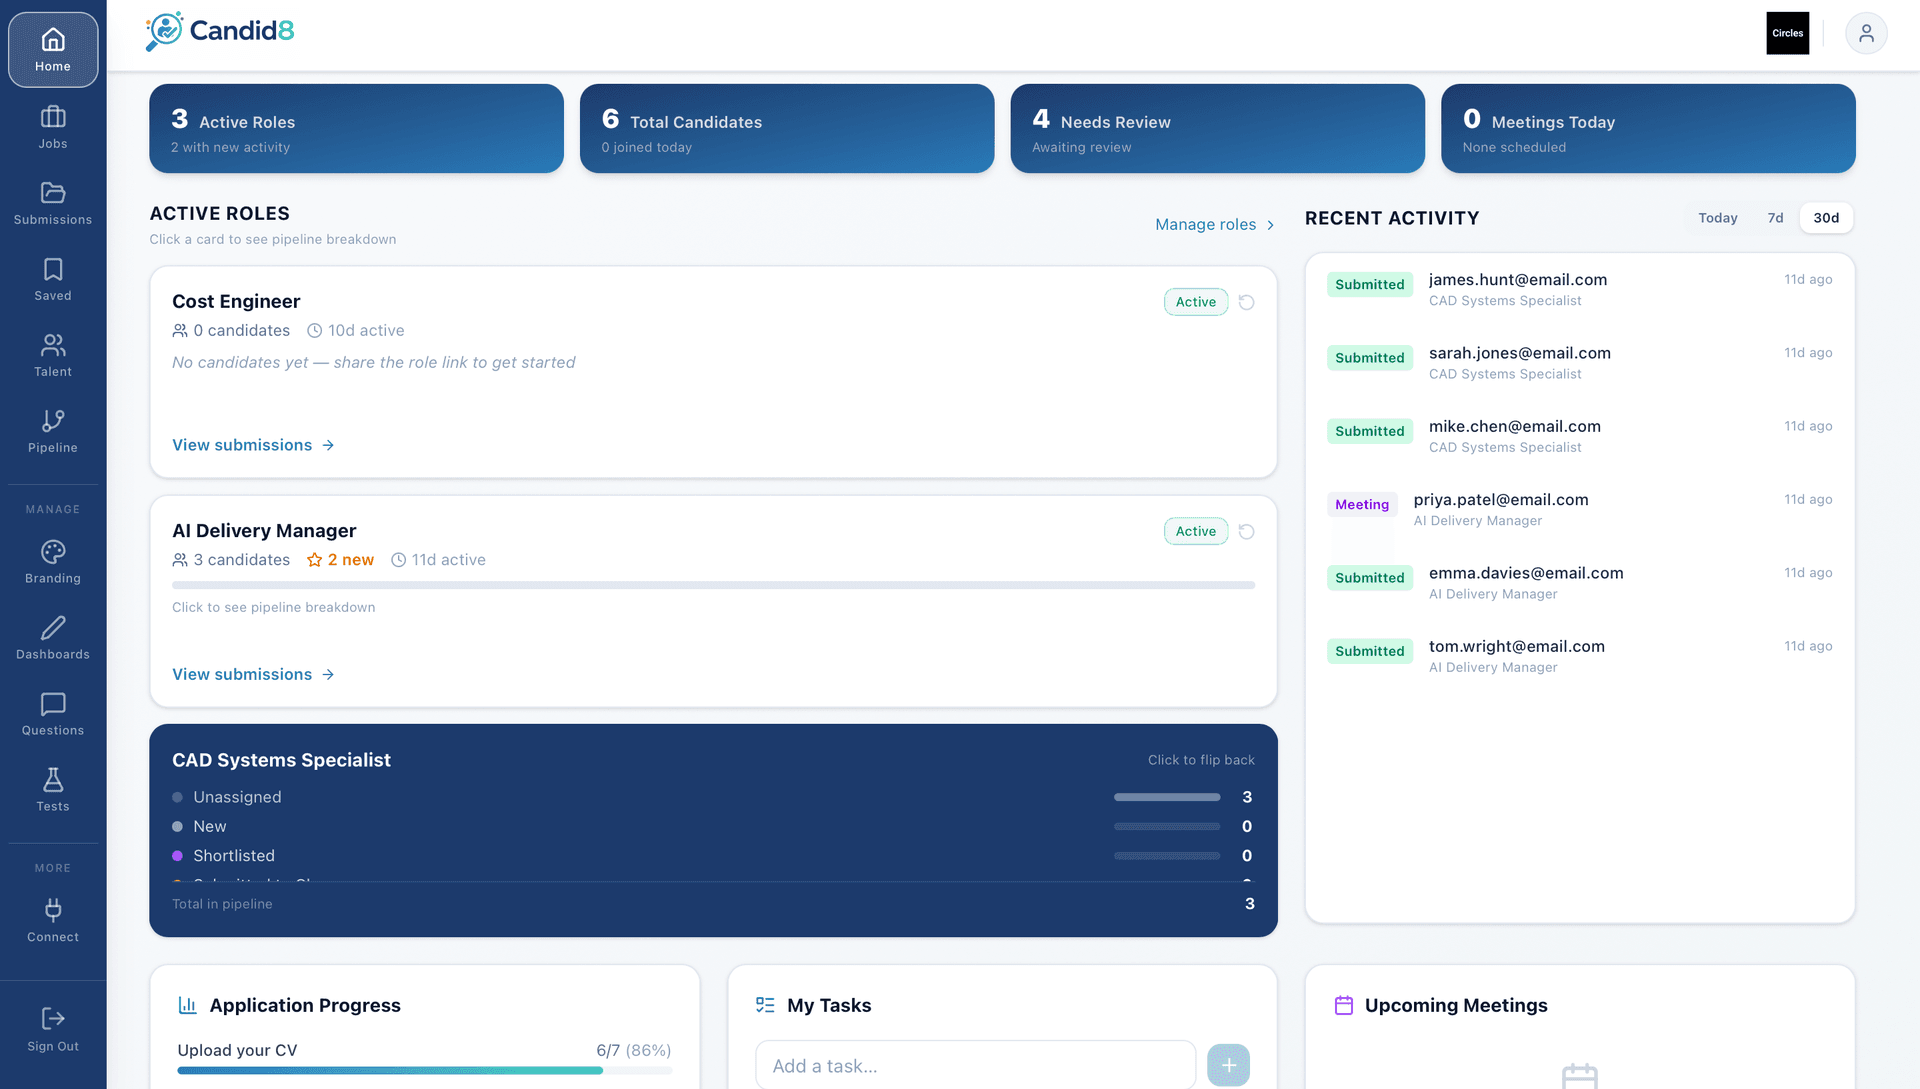
Task: Open the Jobs section from sidebar
Action: click(x=52, y=125)
